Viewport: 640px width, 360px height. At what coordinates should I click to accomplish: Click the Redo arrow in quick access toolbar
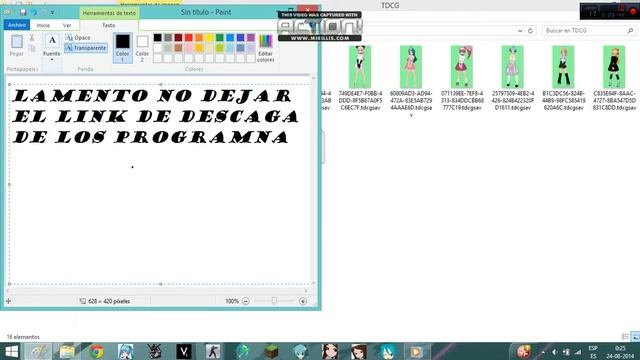pyautogui.click(x=44, y=12)
